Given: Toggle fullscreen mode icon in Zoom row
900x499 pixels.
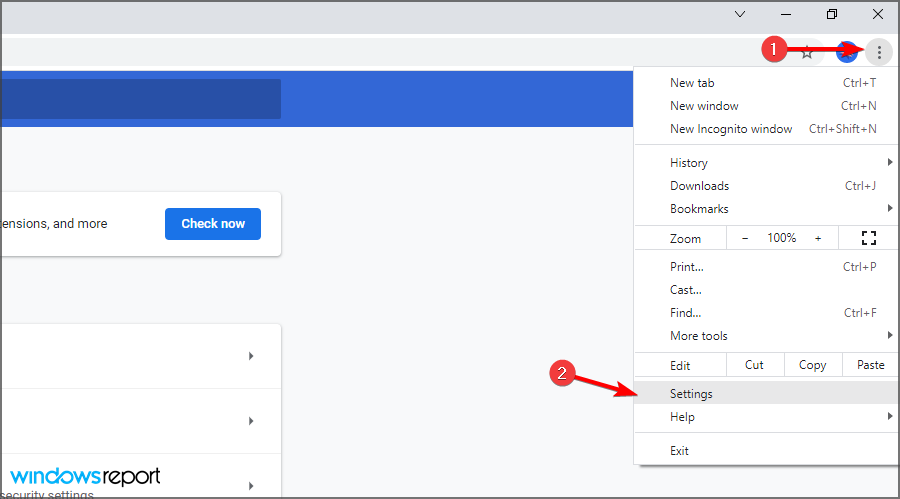Looking at the screenshot, I should (x=868, y=238).
